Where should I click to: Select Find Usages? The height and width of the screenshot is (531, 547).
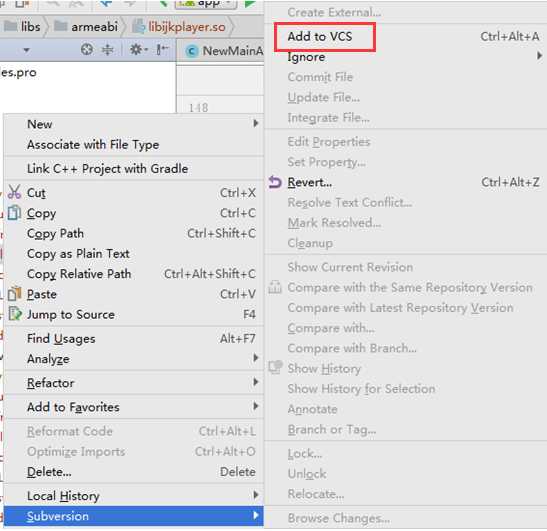point(134,338)
